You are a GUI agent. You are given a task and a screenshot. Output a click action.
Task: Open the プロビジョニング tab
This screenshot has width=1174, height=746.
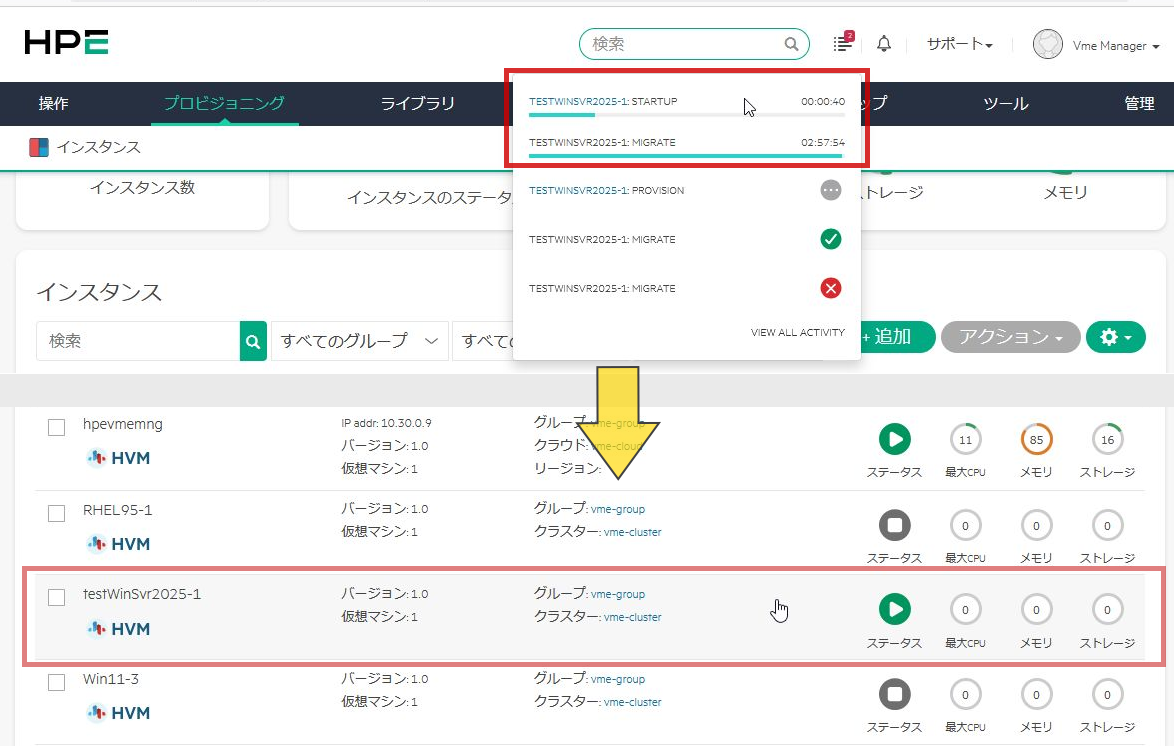point(224,103)
